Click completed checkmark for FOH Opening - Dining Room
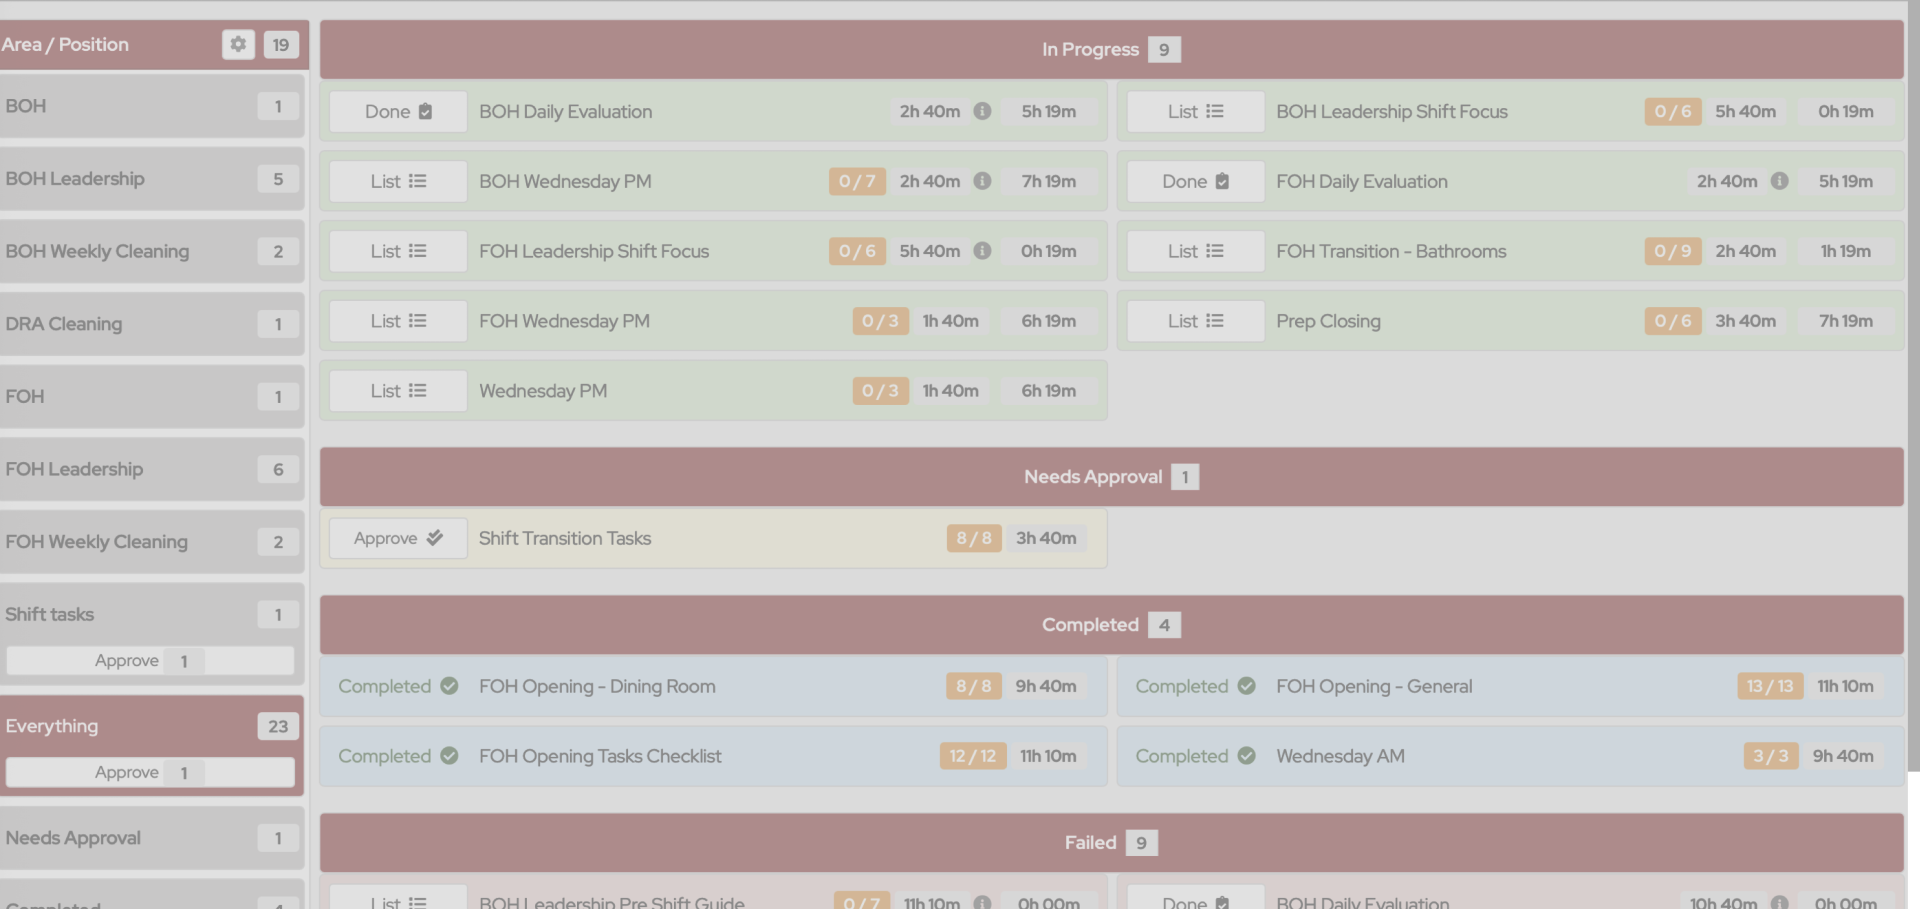The height and width of the screenshot is (909, 1920). coord(449,686)
